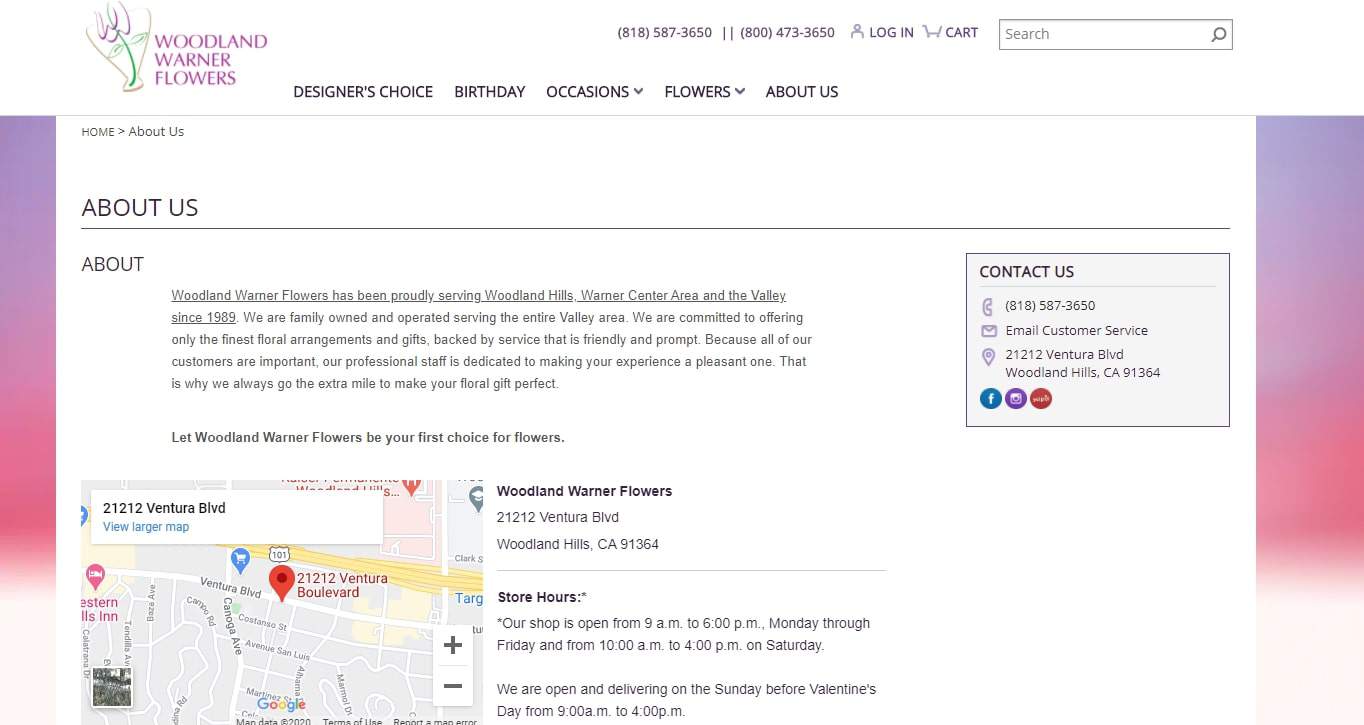The image size is (1364, 725).
Task: Open the Yelp page icon
Action: [x=1041, y=399]
